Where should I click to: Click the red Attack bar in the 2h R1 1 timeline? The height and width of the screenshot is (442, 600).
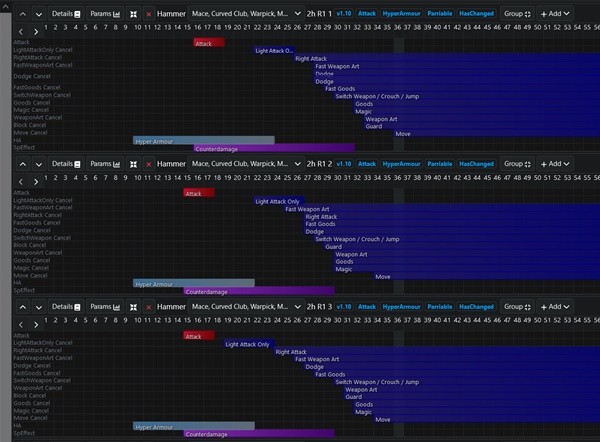208,43
